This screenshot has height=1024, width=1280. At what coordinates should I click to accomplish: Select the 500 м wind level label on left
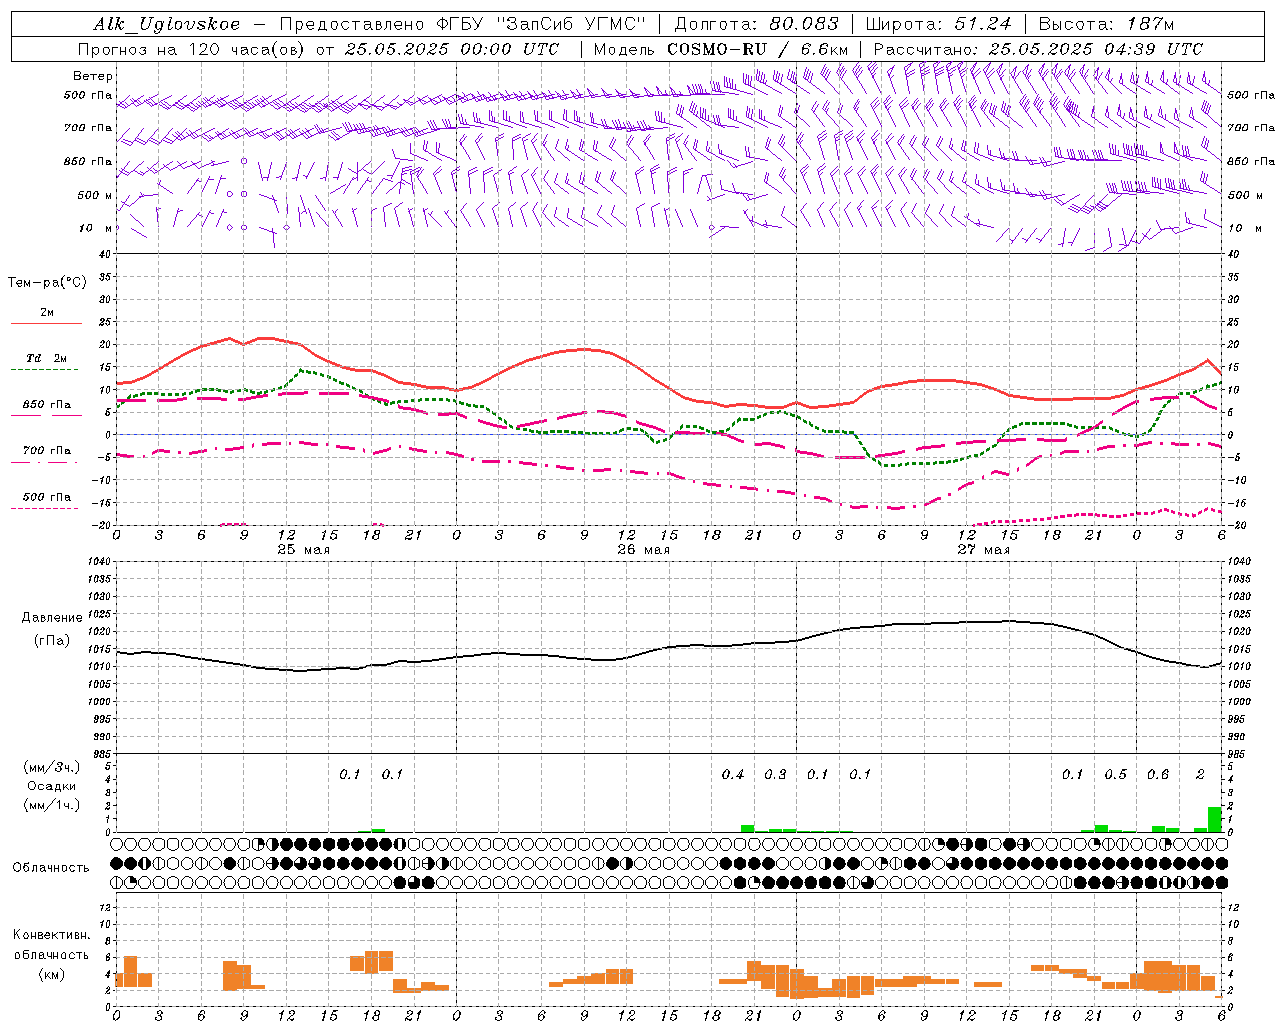click(95, 195)
